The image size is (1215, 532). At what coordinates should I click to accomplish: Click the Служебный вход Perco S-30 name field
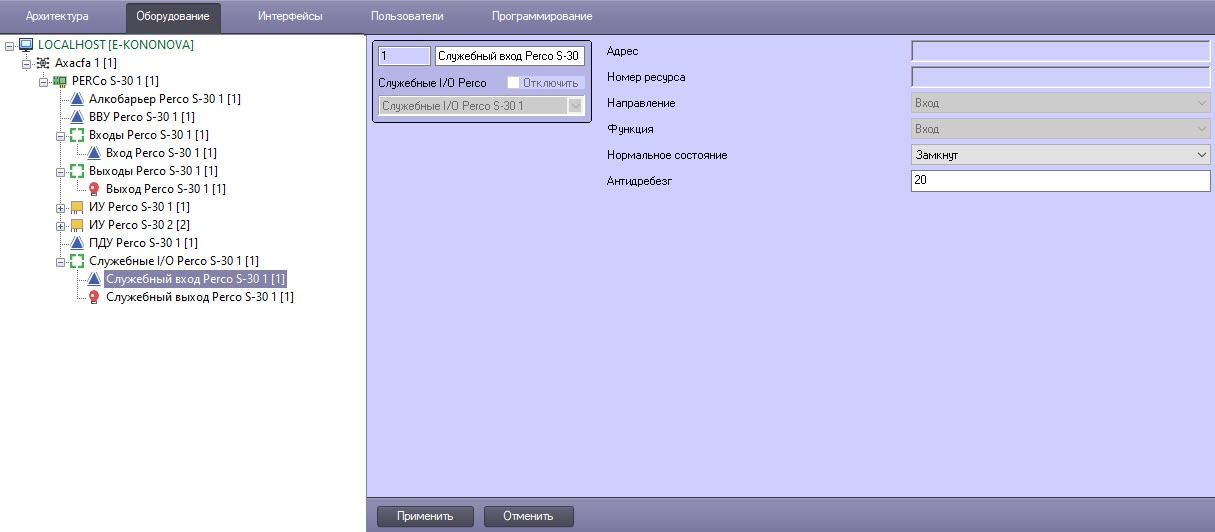tap(510, 56)
